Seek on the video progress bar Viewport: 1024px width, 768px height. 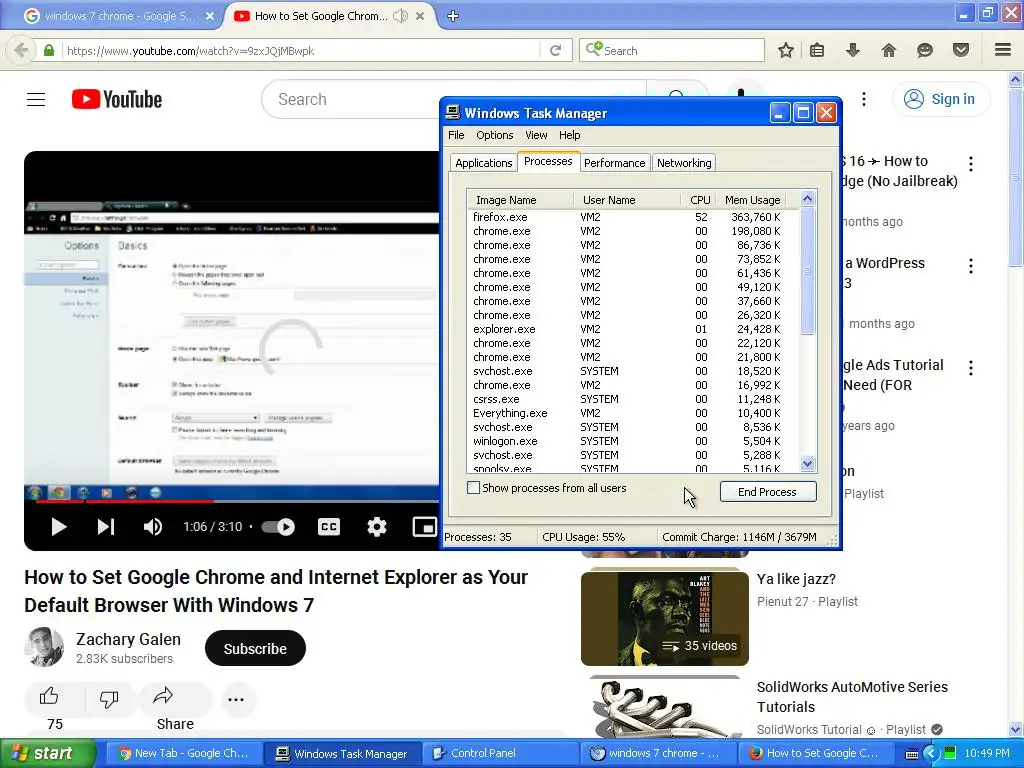click(237, 502)
